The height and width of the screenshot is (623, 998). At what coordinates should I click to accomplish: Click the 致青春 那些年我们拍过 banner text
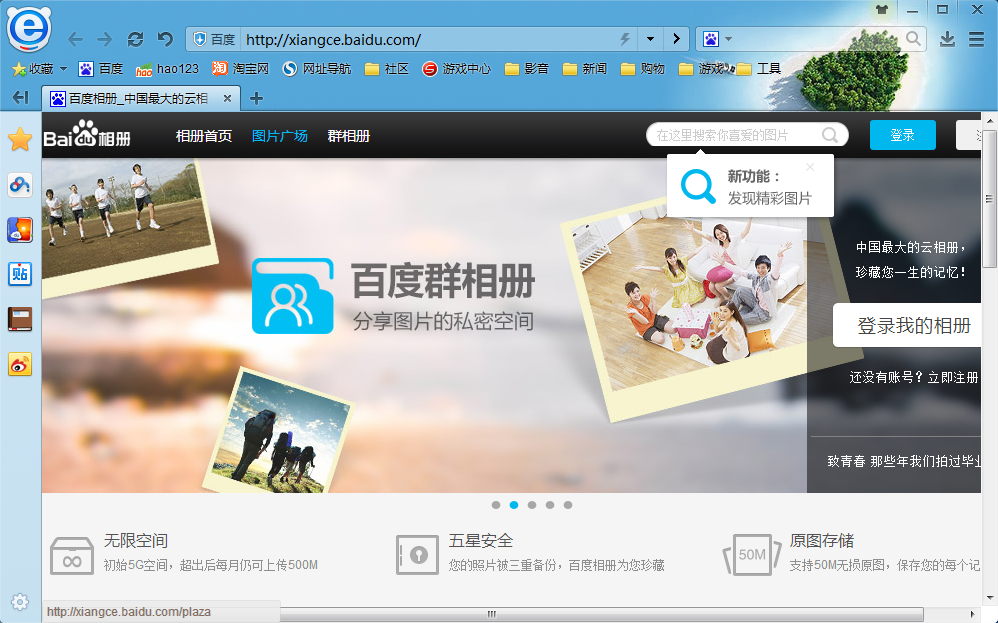coord(904,461)
